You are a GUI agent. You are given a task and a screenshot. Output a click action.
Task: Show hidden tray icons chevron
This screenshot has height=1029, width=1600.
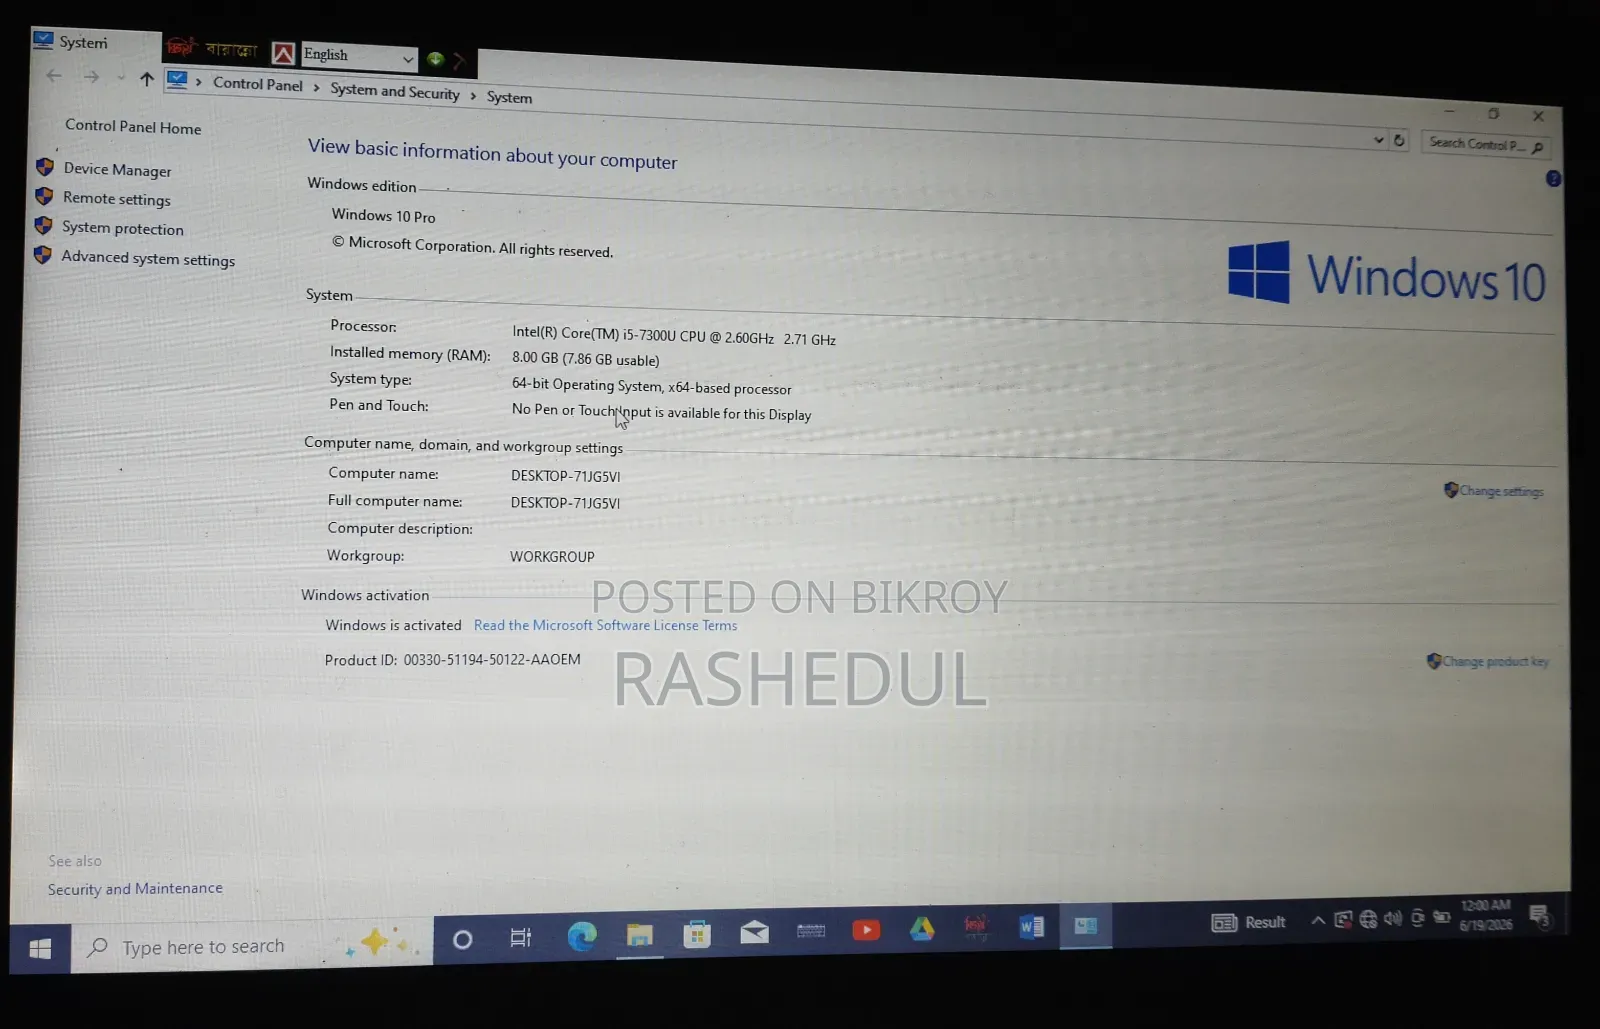click(1318, 920)
